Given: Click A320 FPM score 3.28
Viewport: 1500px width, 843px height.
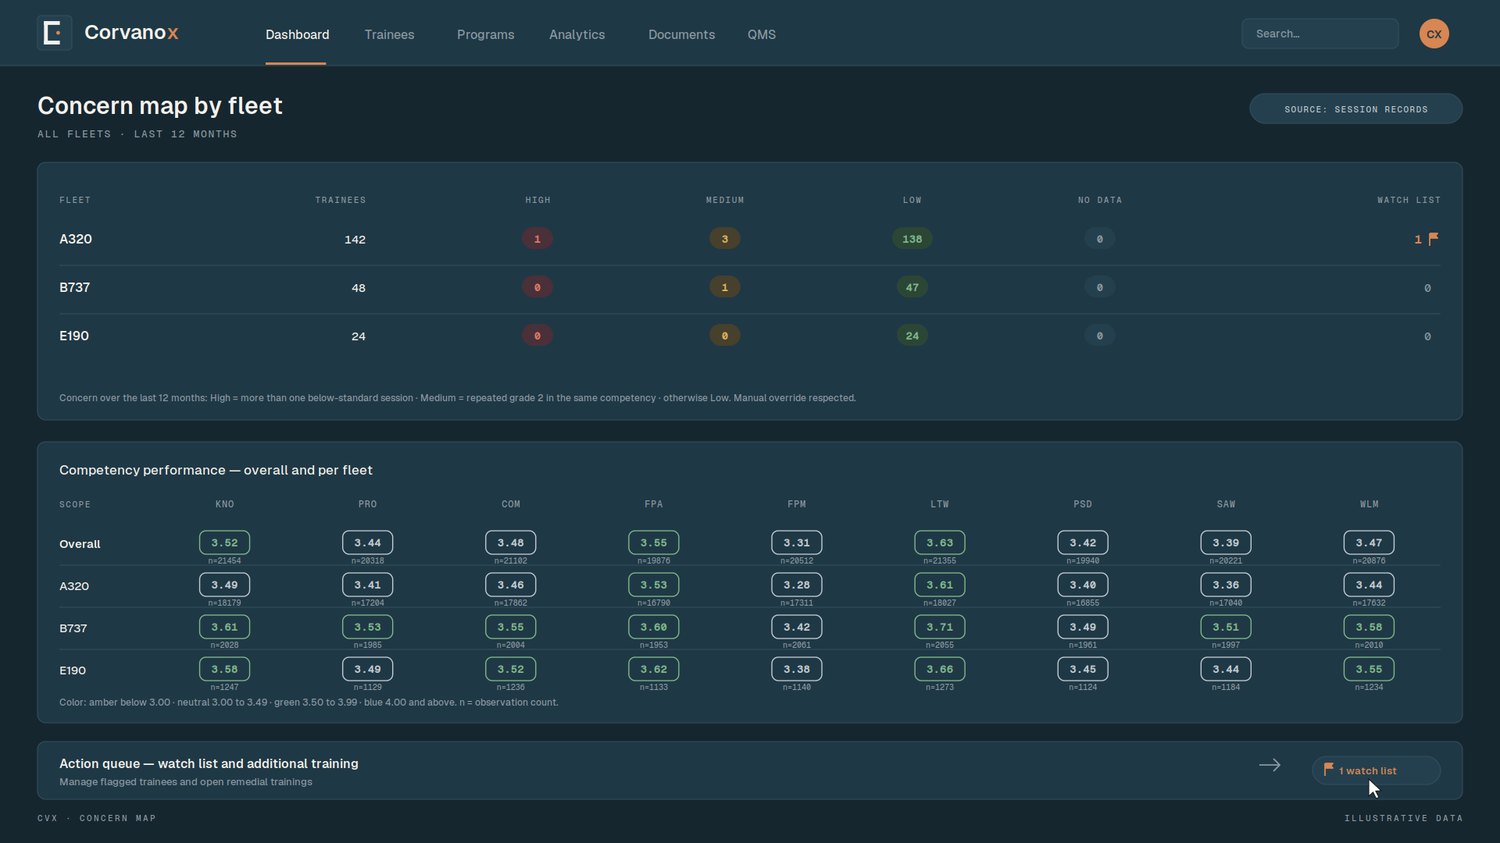Looking at the screenshot, I should click(x=797, y=585).
